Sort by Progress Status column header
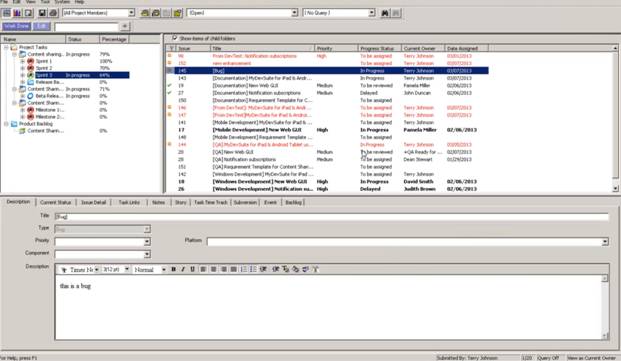The width and height of the screenshot is (621, 361). pos(380,48)
